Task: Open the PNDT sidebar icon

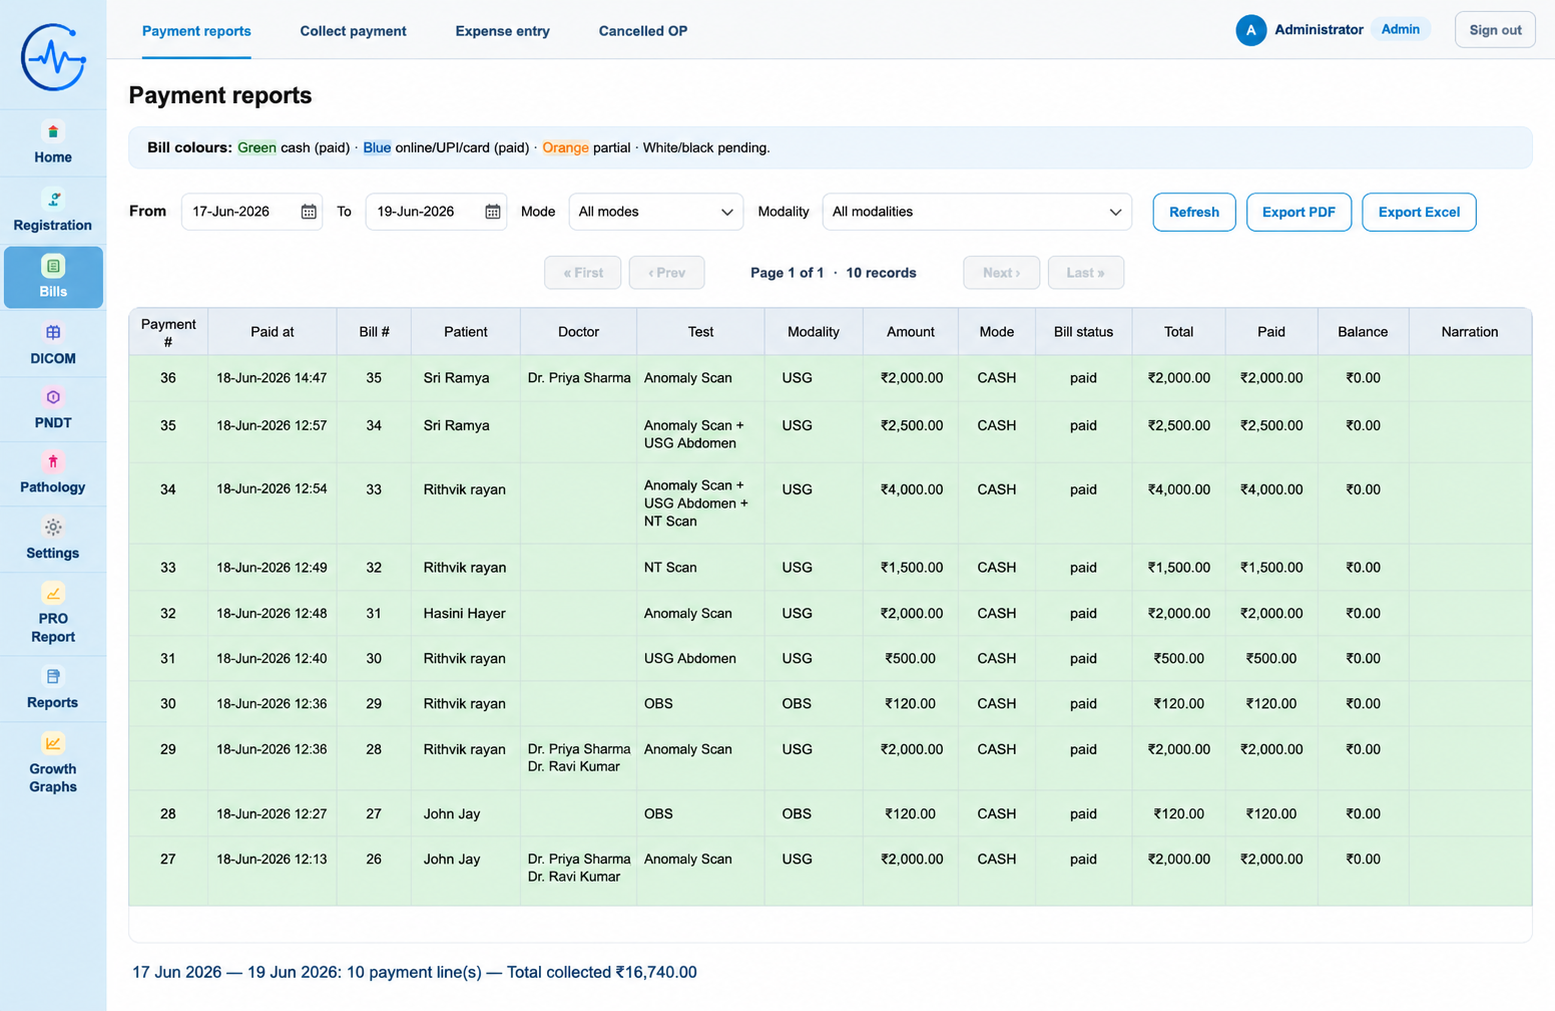Action: [x=53, y=397]
